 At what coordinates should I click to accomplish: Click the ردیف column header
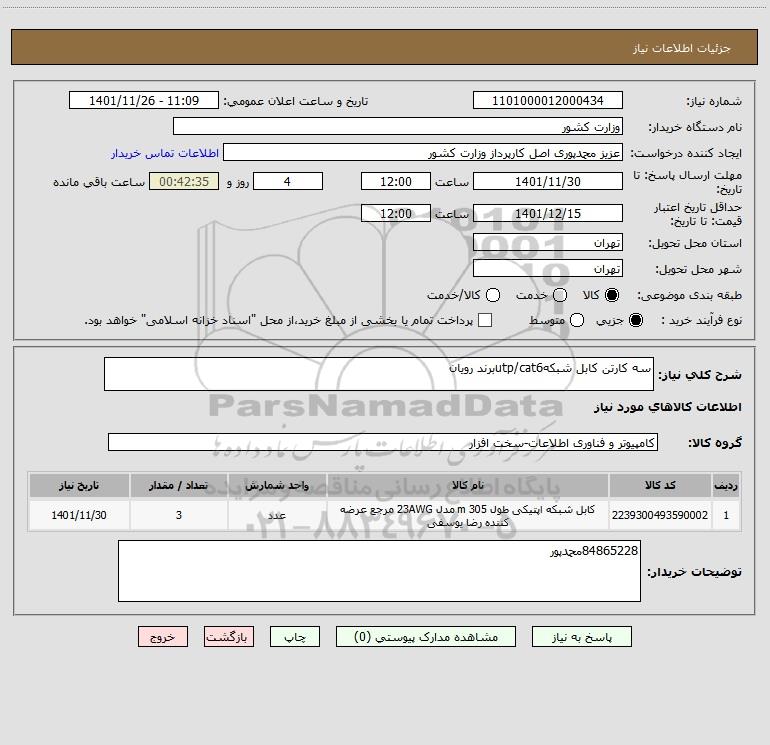click(x=726, y=485)
